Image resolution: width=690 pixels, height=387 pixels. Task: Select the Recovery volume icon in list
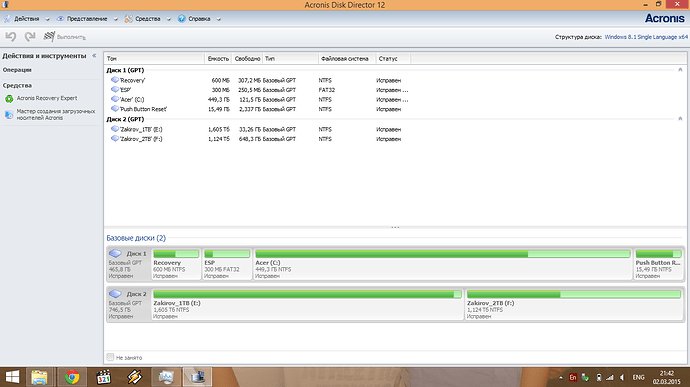click(115, 80)
